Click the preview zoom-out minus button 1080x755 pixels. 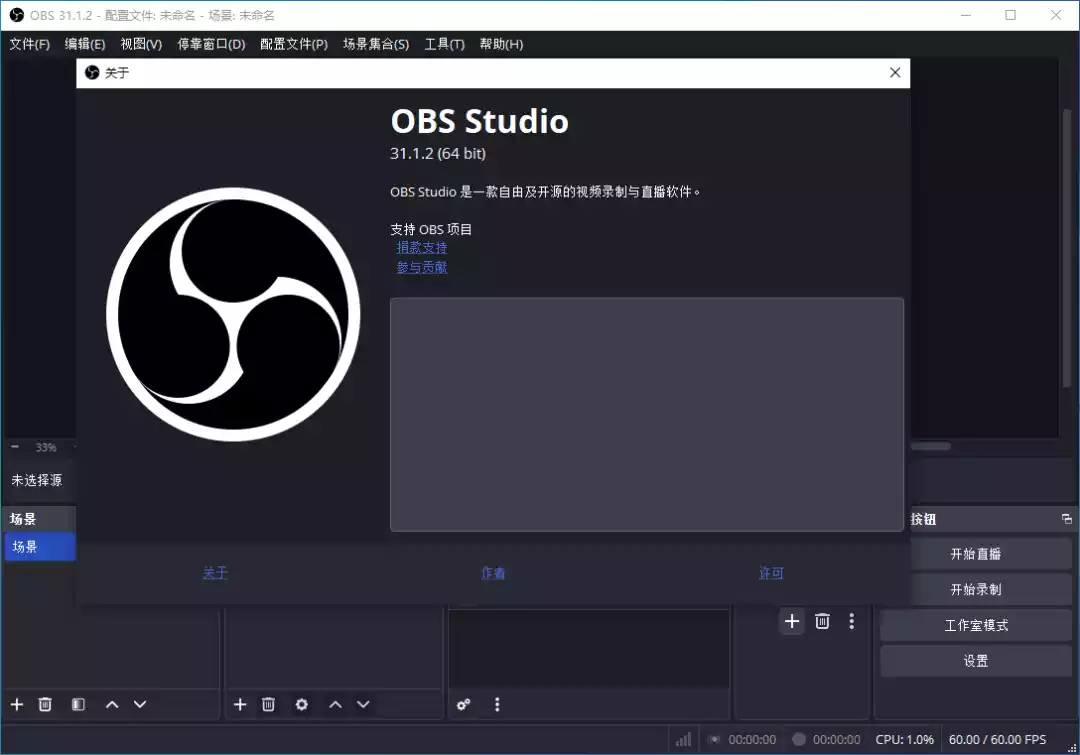[14, 447]
